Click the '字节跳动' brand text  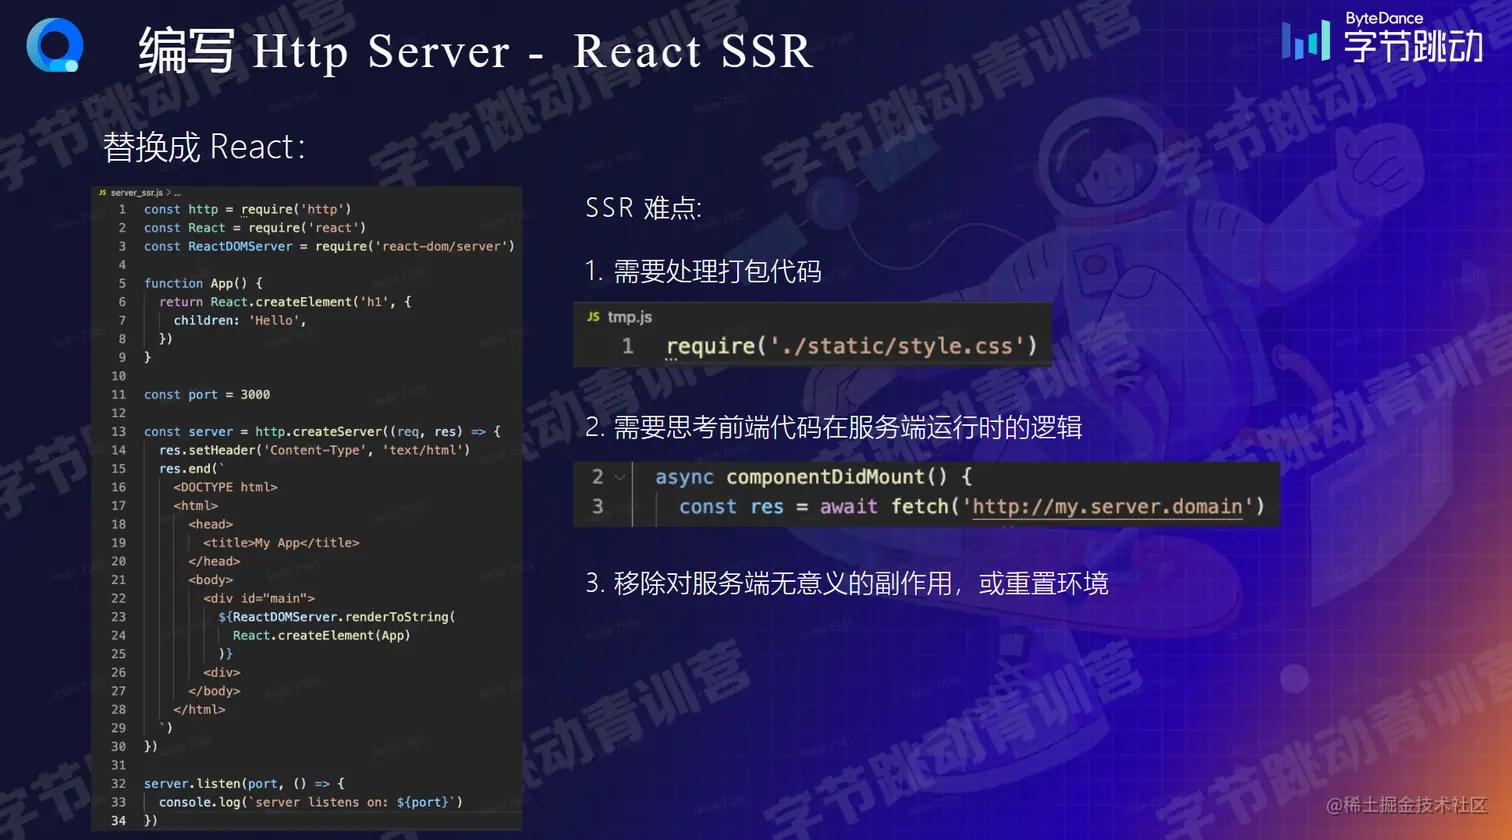[x=1413, y=46]
